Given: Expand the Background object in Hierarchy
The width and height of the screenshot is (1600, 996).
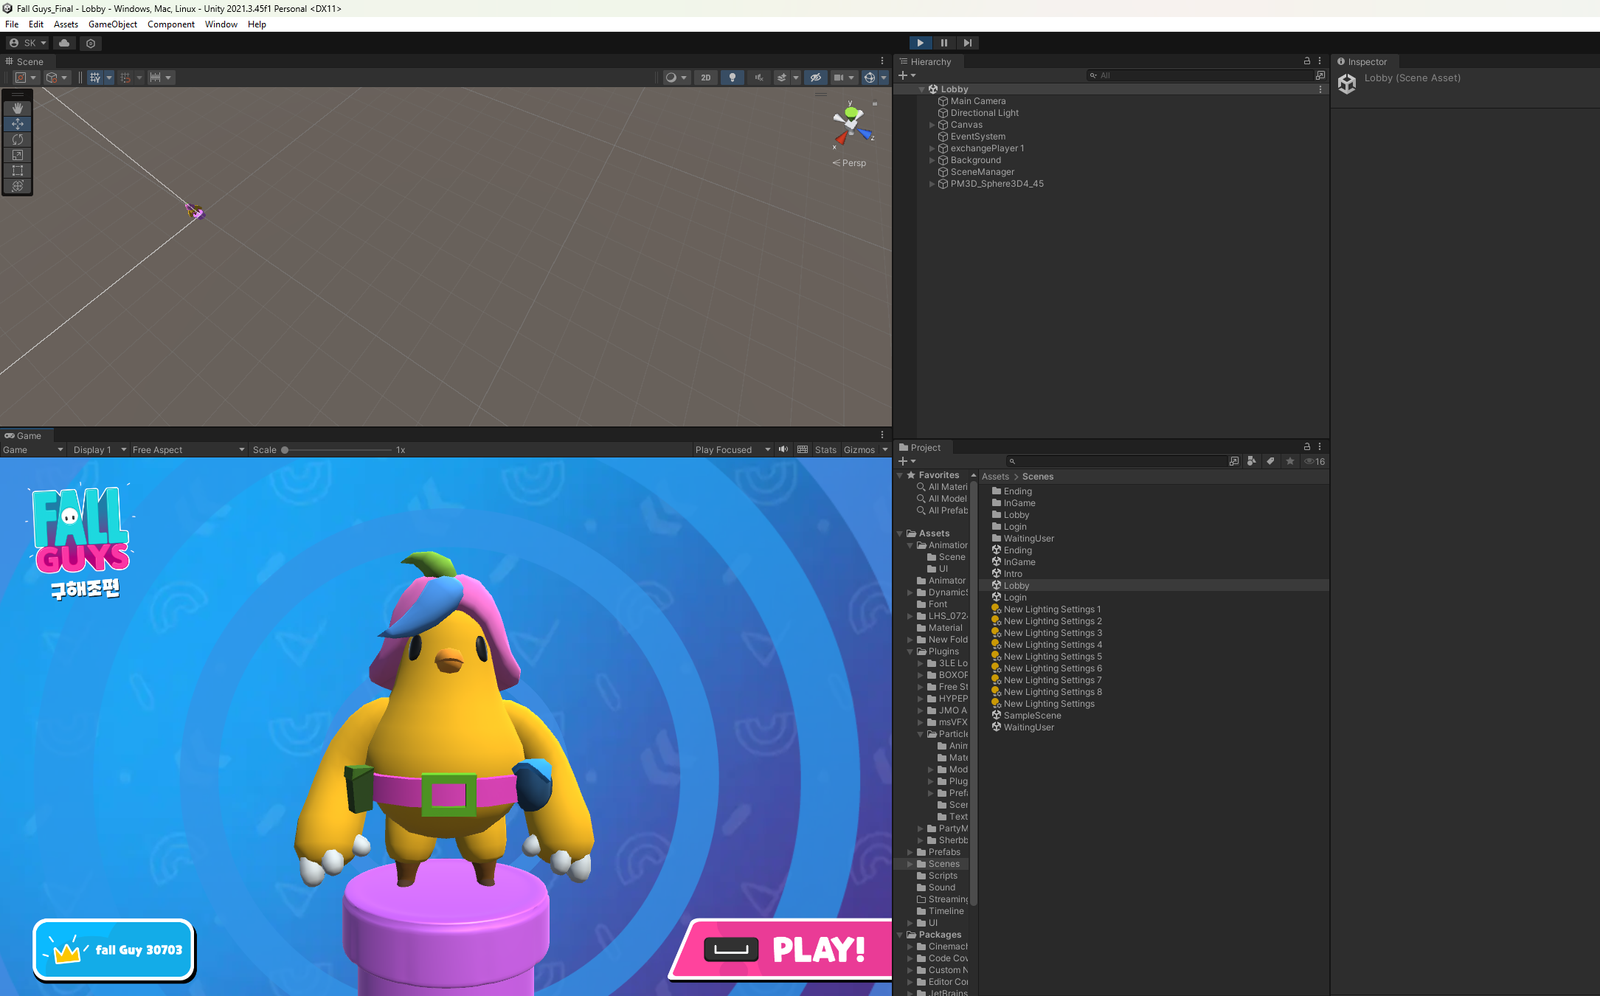Looking at the screenshot, I should (932, 160).
